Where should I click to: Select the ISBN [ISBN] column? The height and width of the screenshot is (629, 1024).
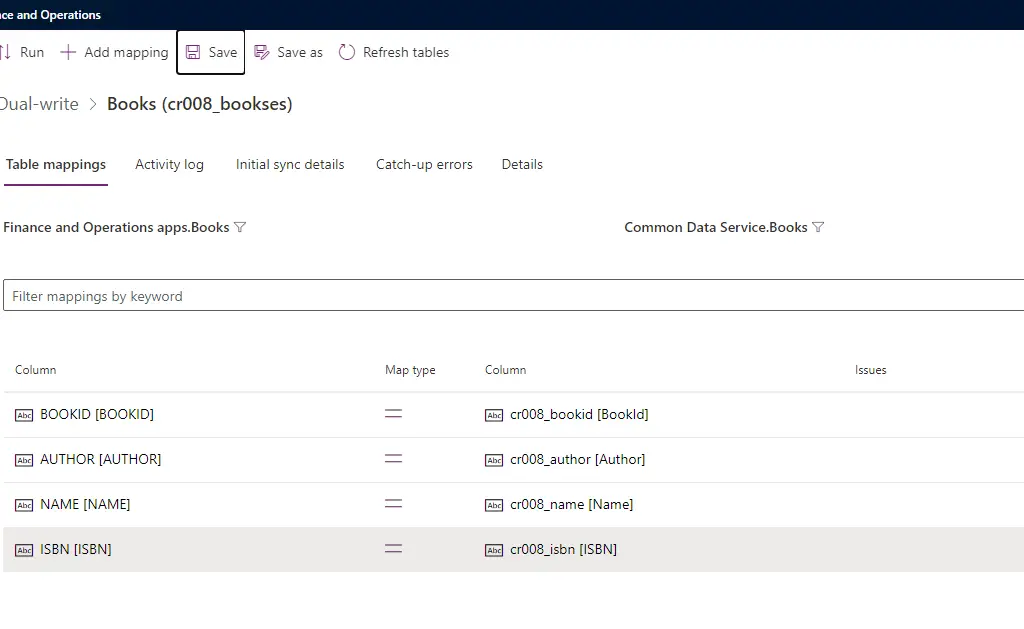[76, 549]
